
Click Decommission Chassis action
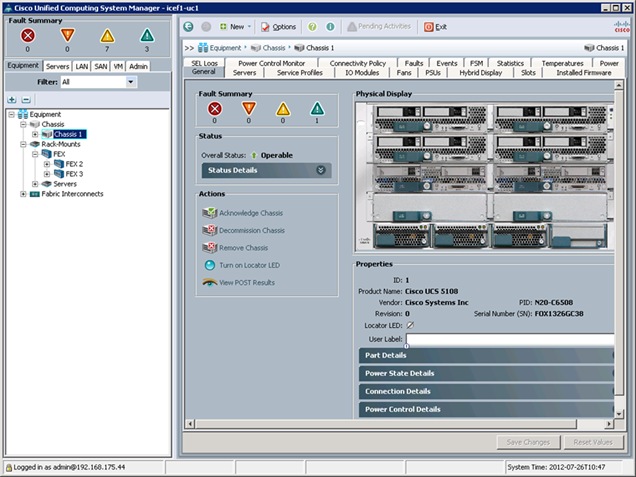pos(243,230)
